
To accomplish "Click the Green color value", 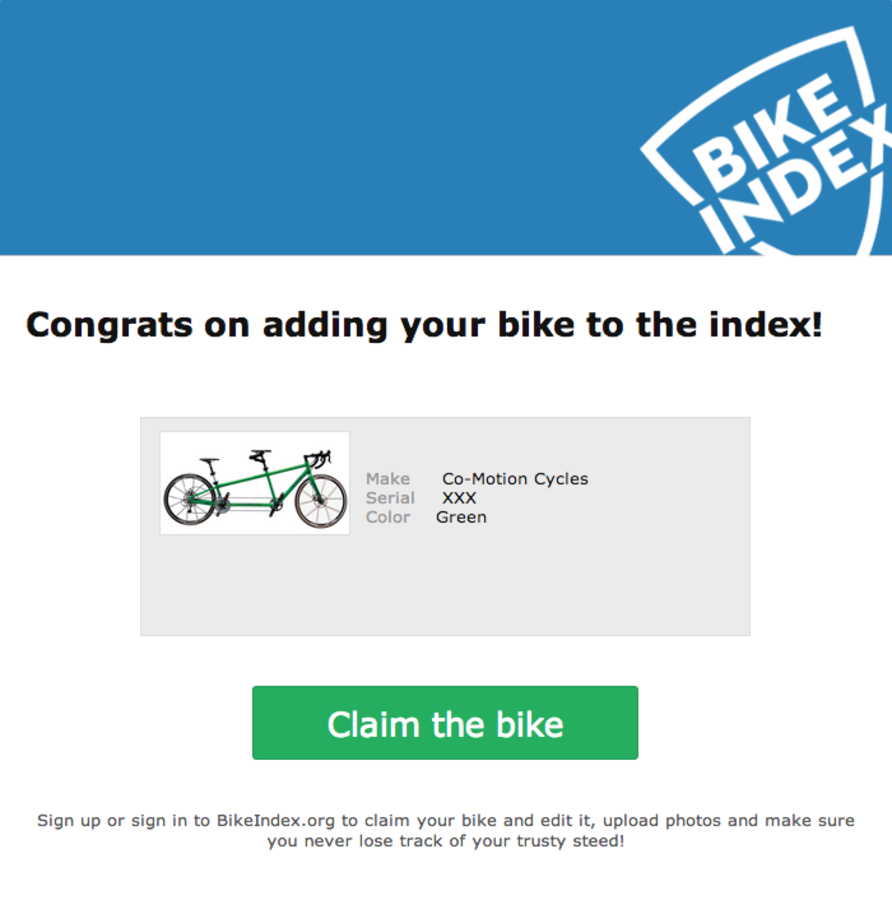I will point(461,517).
